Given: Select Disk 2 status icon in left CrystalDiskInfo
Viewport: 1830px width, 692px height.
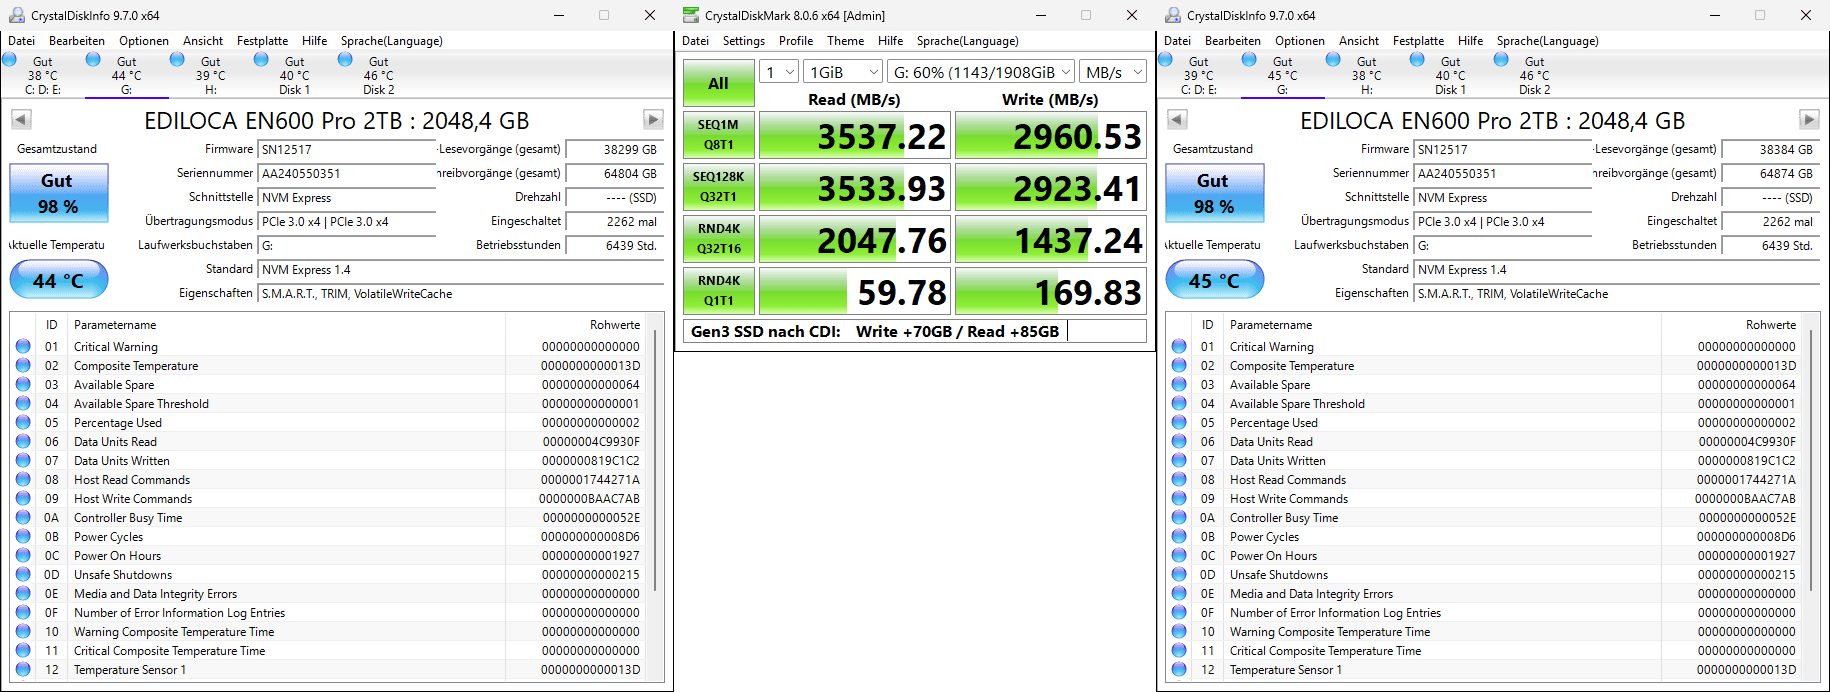Looking at the screenshot, I should click(x=345, y=59).
